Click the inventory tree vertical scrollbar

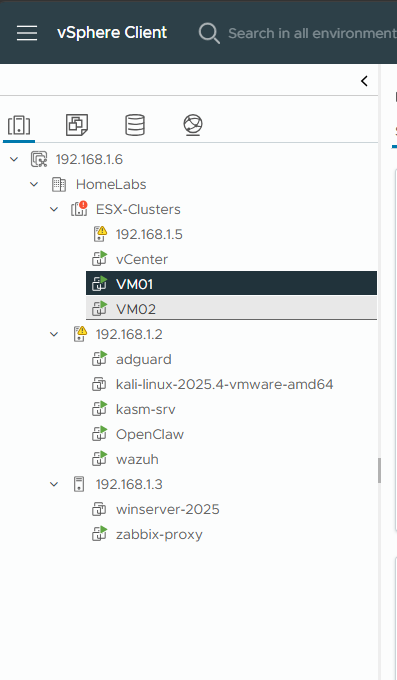pyautogui.click(x=379, y=471)
